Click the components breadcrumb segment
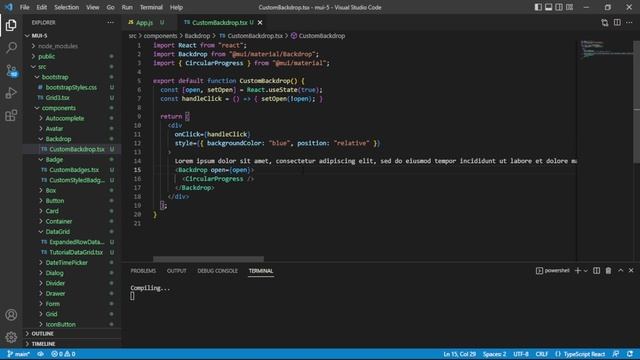The image size is (640, 360). coord(160,36)
